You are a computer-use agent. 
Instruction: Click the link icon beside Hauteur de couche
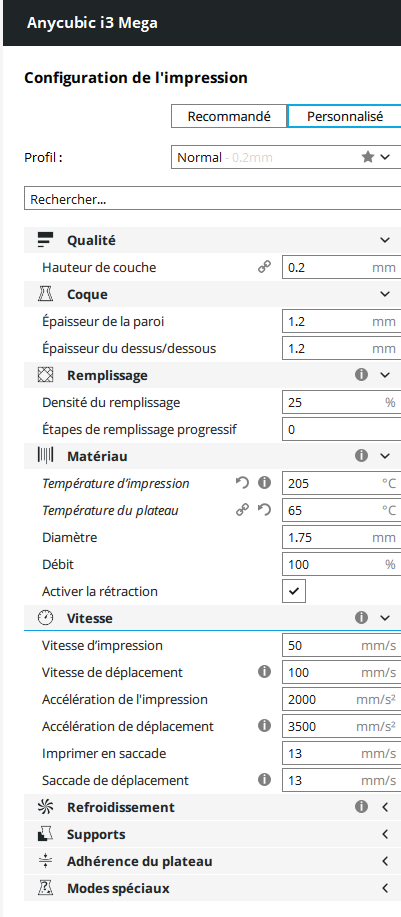coord(265,267)
